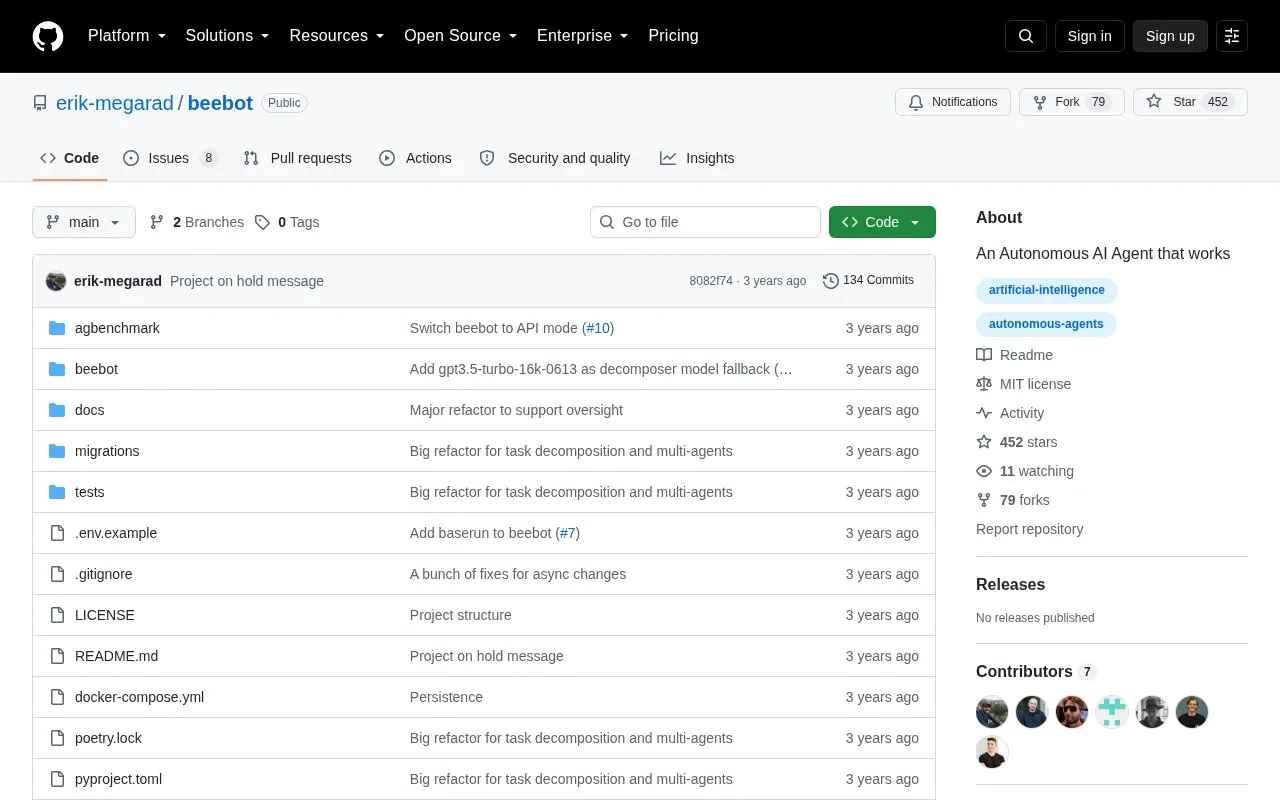Open the appearance settings icon button
The height and width of the screenshot is (800, 1280).
point(1232,36)
